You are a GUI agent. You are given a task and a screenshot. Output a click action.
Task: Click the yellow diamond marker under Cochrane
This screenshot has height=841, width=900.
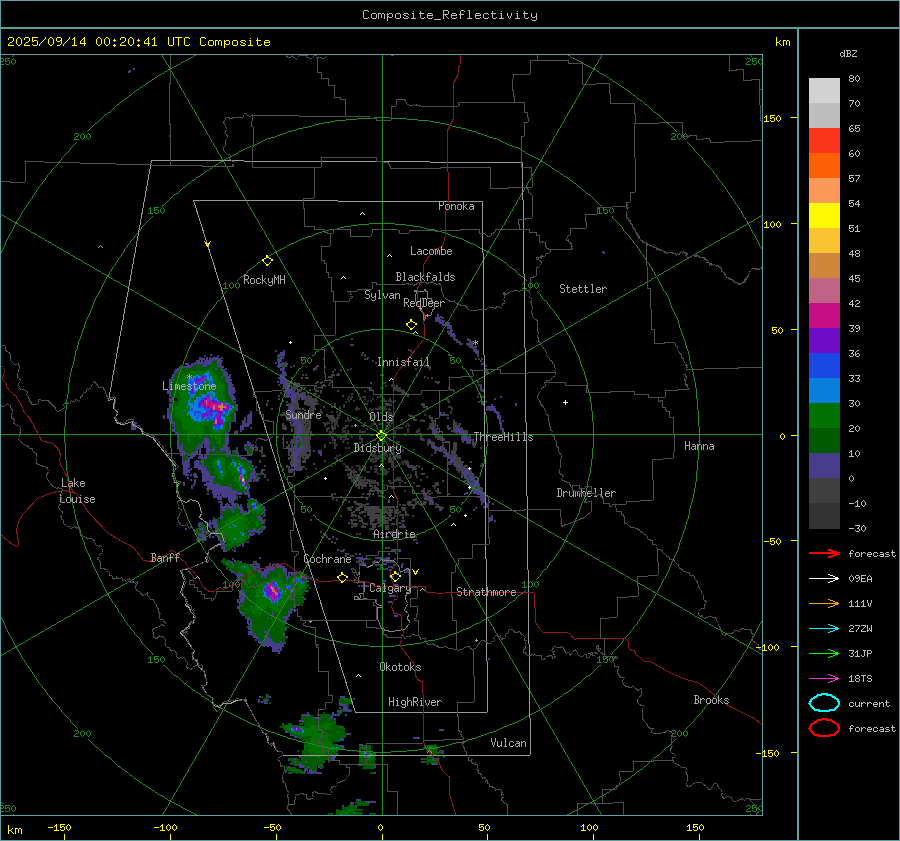342,578
